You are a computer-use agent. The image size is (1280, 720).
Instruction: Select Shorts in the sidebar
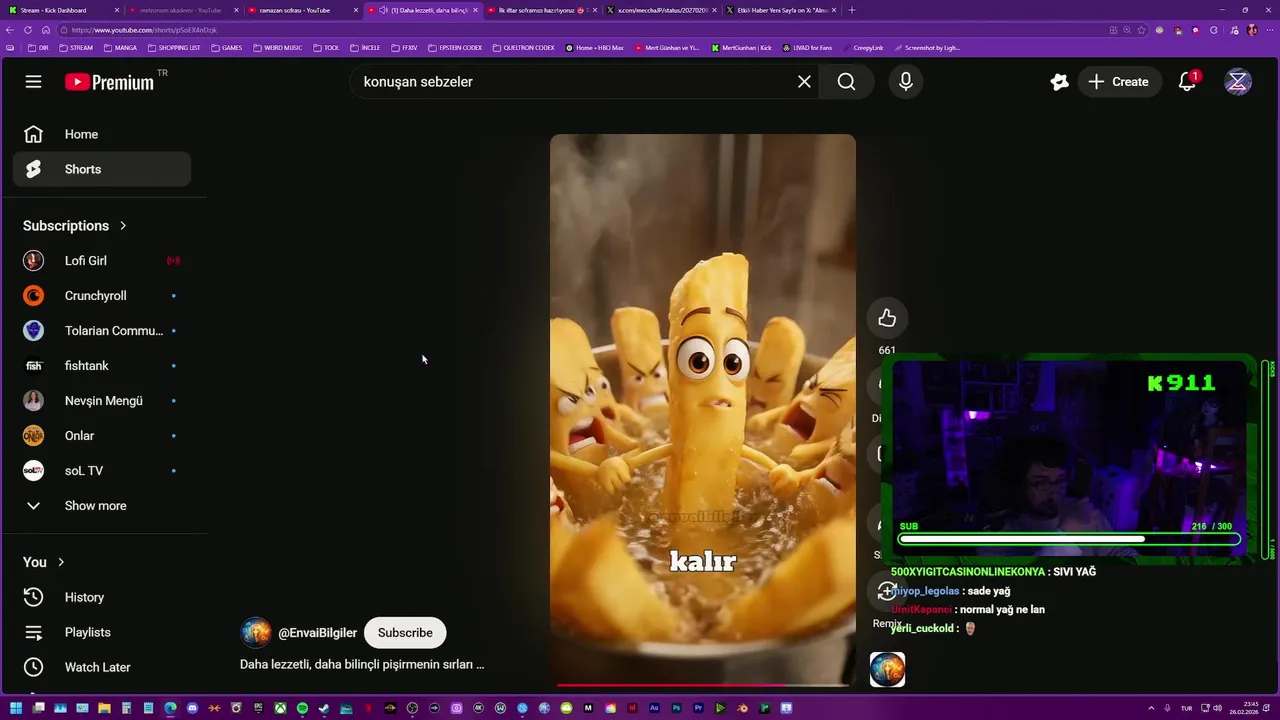point(102,169)
